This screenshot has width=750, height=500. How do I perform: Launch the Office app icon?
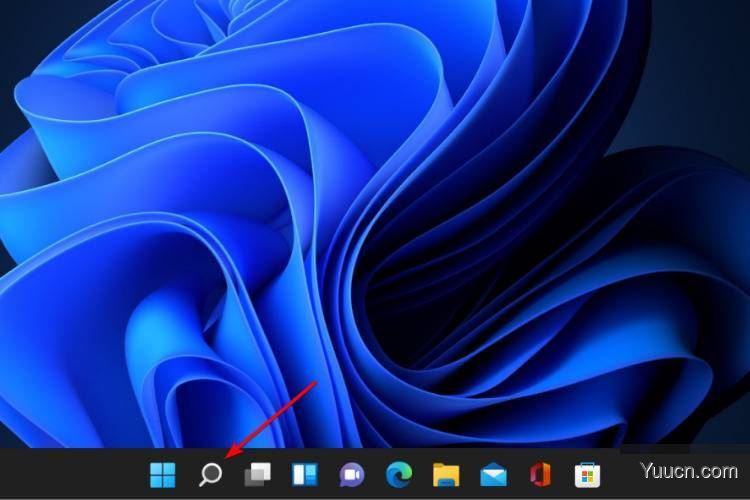point(540,475)
